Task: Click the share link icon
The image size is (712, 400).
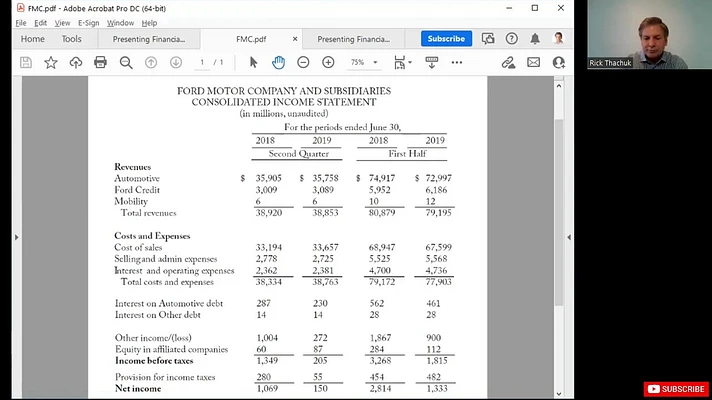Action: click(508, 62)
